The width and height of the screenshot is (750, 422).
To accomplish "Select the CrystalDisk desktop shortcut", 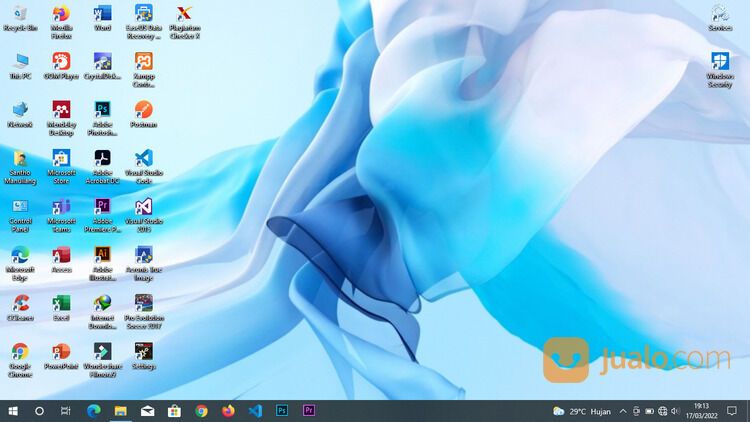I will 102,67.
